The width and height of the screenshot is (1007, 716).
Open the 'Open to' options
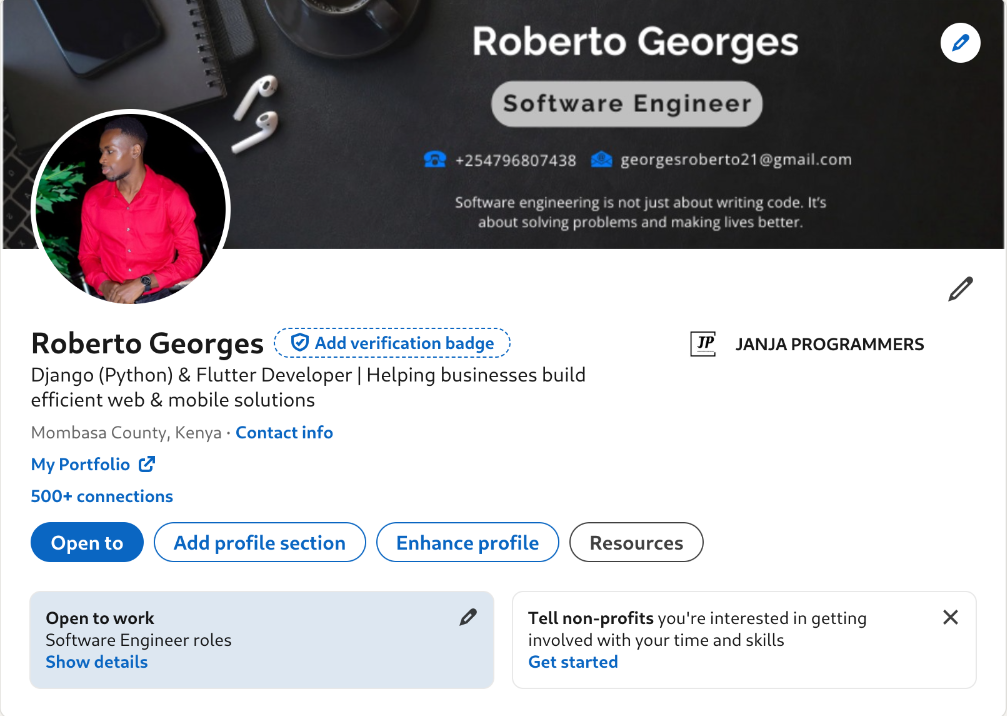tap(87, 542)
